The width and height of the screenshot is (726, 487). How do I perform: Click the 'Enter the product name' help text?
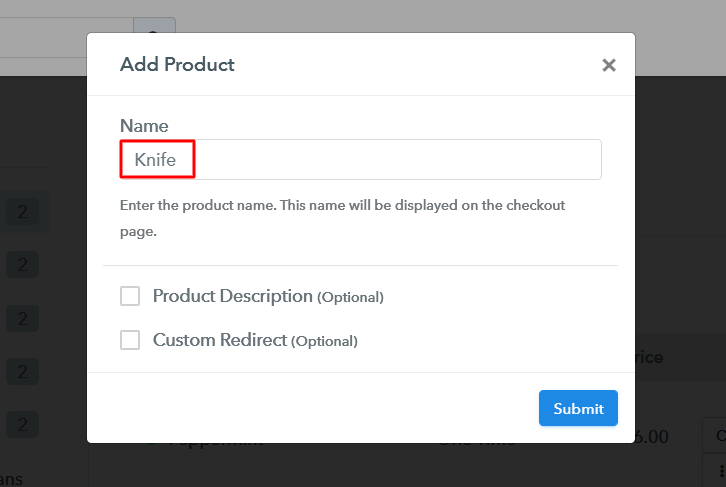coord(343,218)
